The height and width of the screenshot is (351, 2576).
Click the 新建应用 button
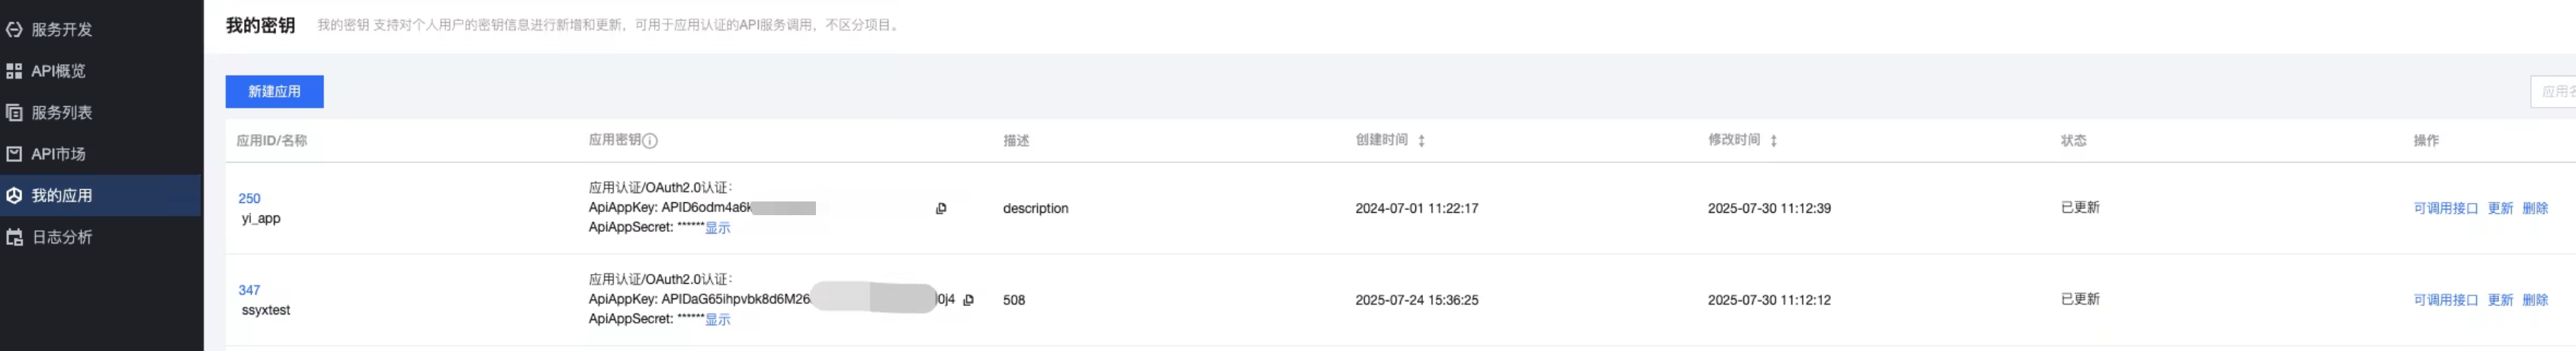pos(274,92)
